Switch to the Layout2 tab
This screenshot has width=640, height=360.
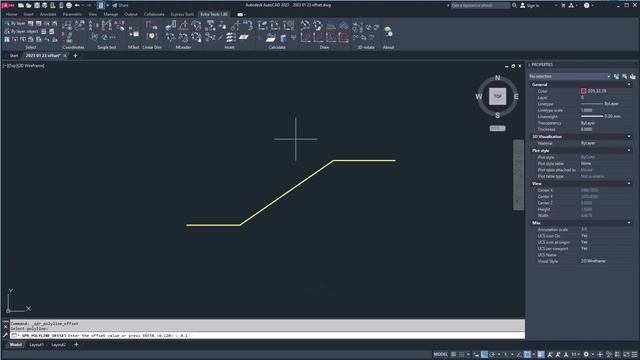click(58, 344)
